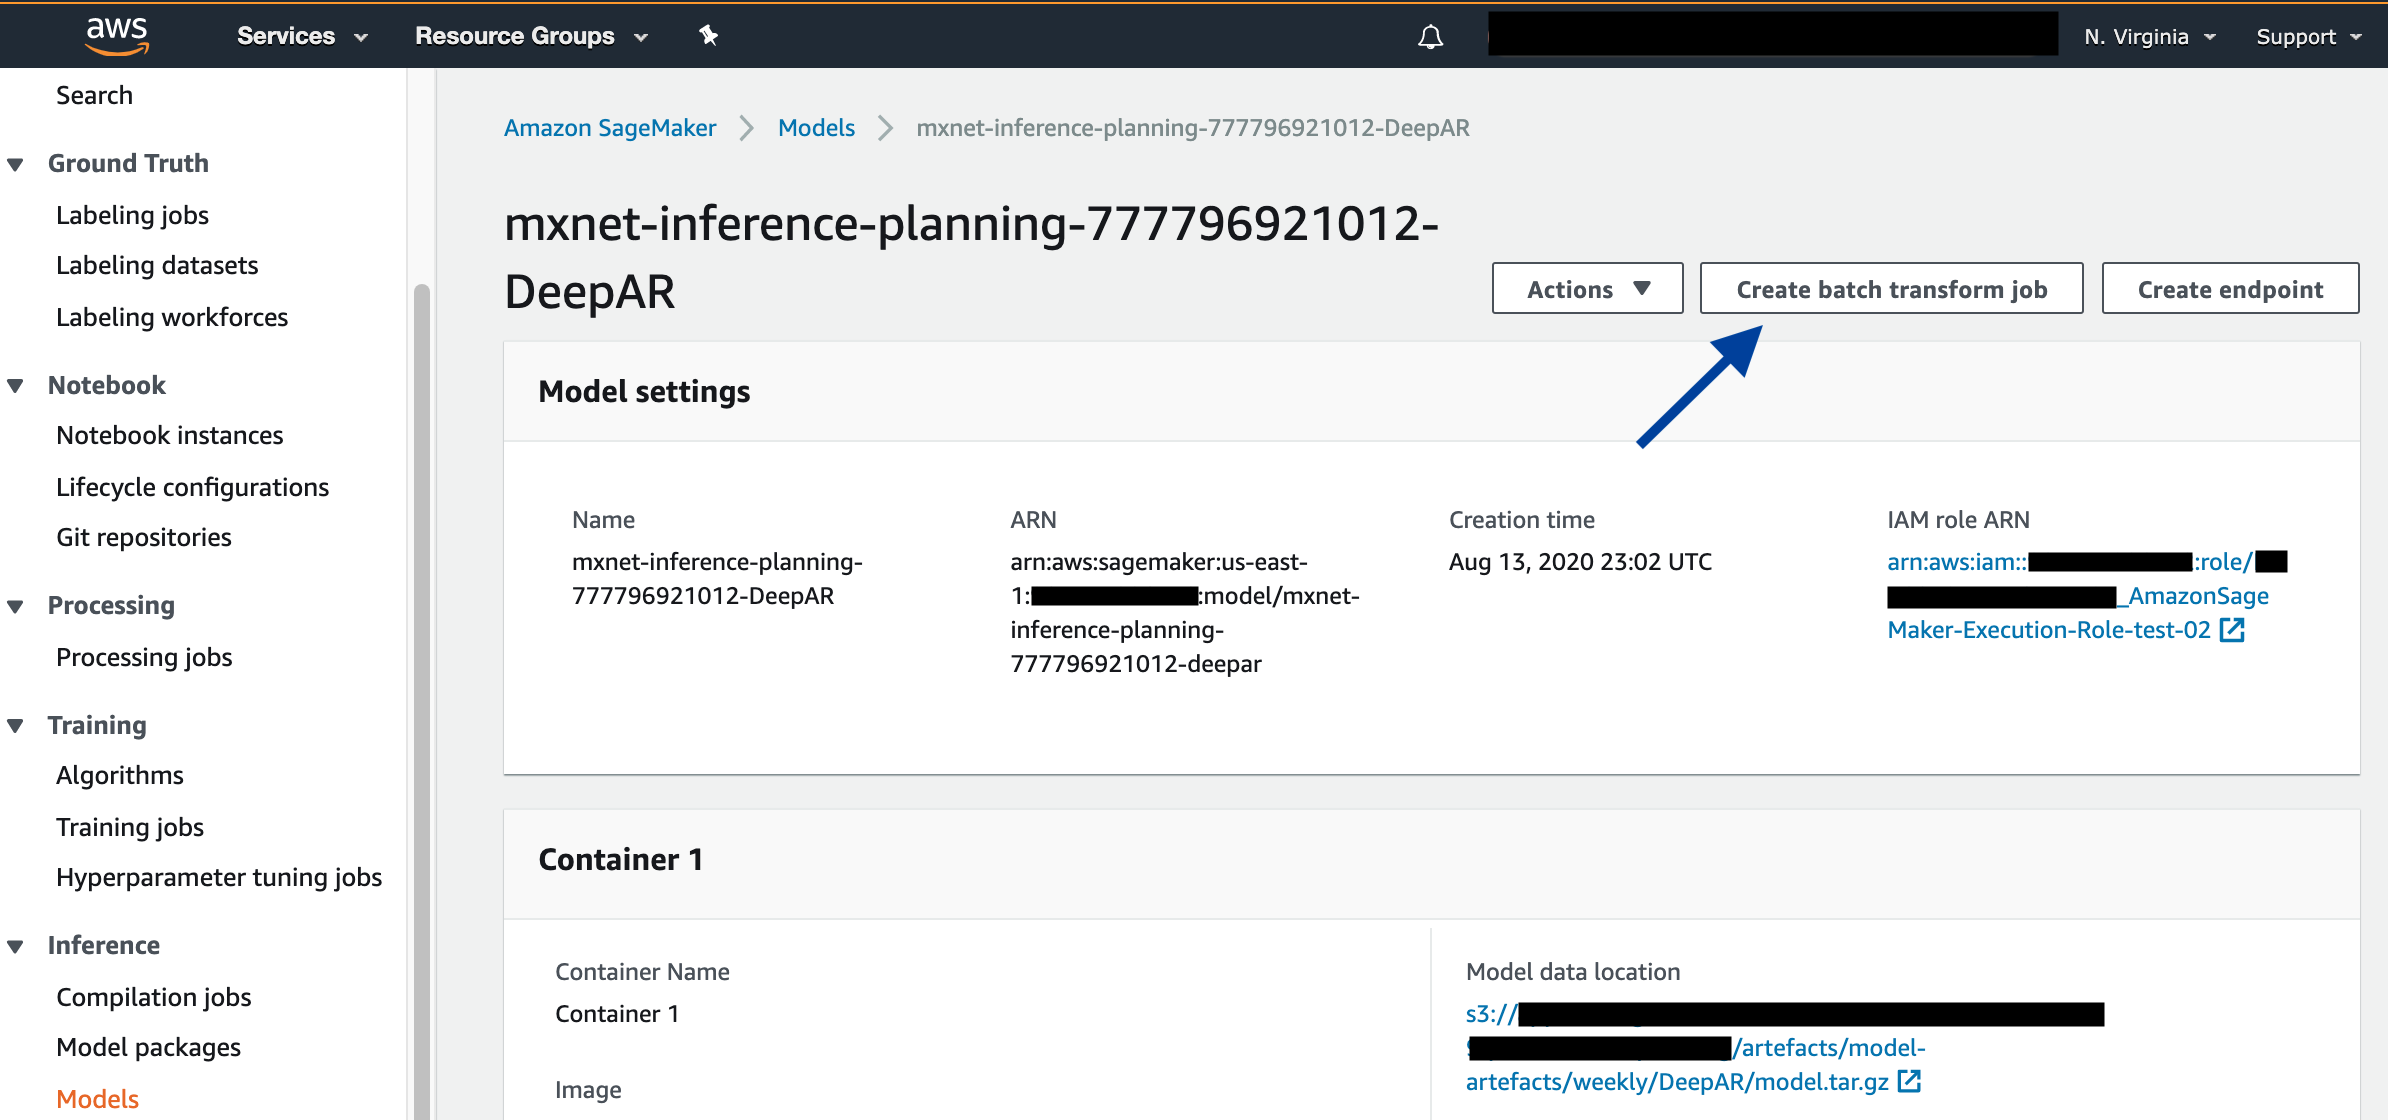Go to Amazon SageMaker breadcrumb link

tap(610, 128)
